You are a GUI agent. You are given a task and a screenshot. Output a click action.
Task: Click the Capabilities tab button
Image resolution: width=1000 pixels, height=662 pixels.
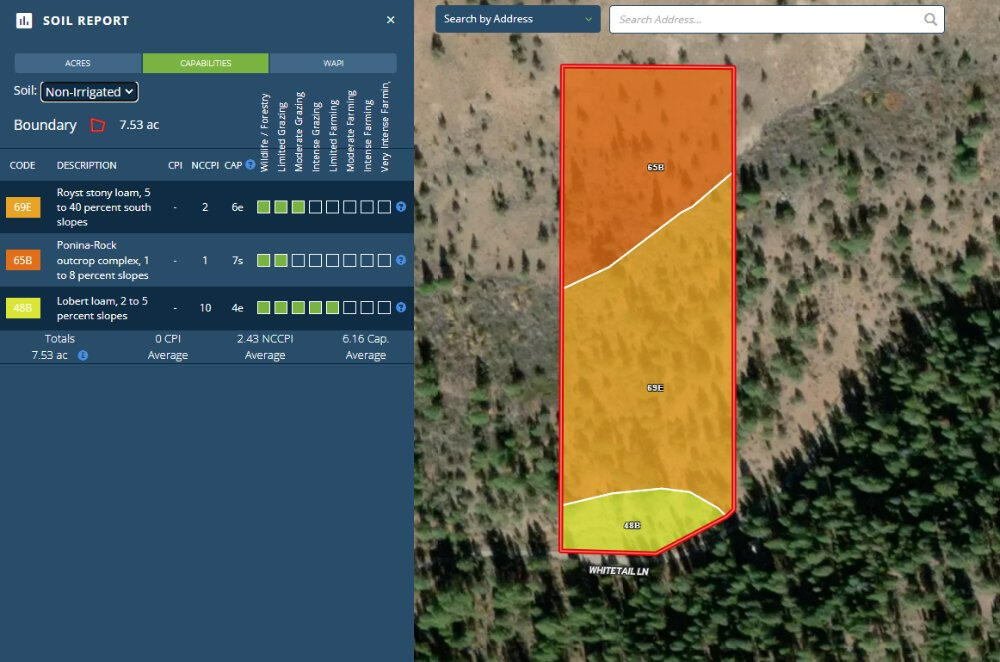pos(205,62)
